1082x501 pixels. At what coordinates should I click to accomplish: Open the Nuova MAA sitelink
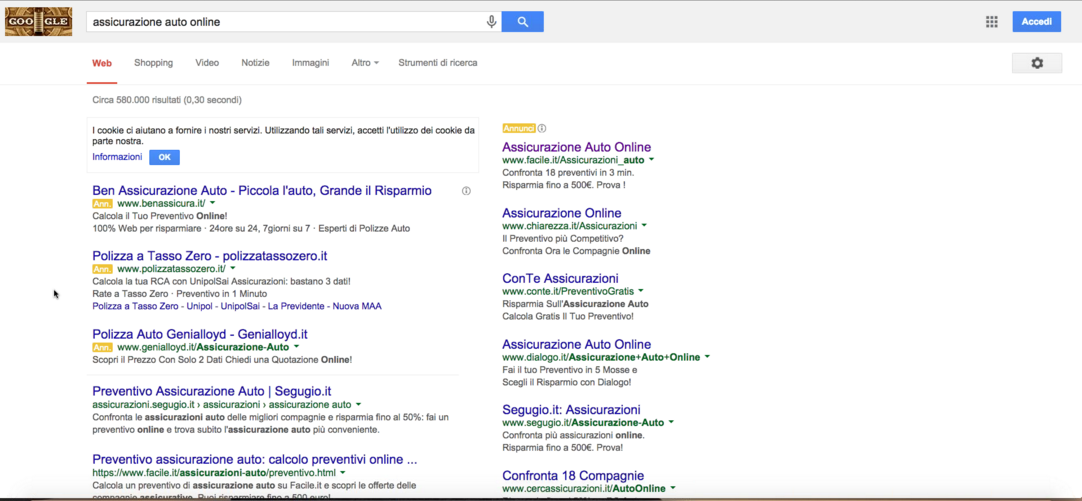pyautogui.click(x=356, y=306)
